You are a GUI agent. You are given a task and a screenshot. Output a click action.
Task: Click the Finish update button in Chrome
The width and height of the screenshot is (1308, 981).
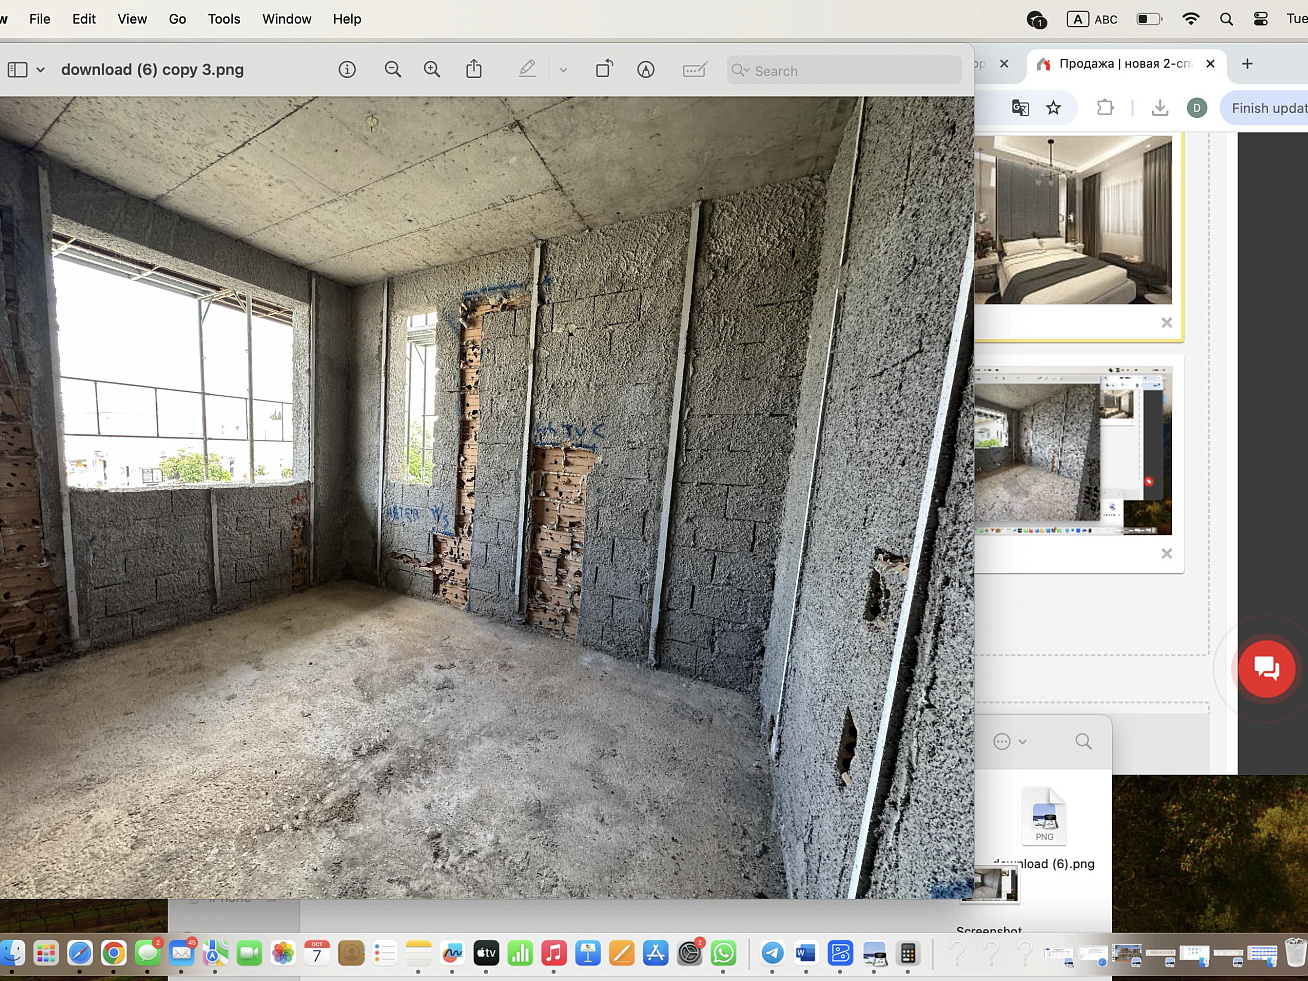[x=1267, y=108]
